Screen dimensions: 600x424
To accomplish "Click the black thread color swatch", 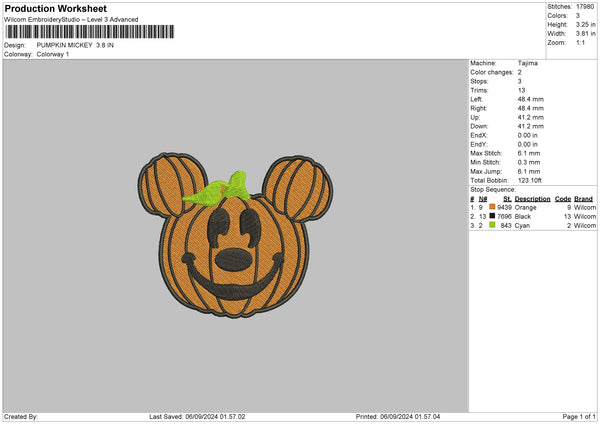I will 492,216.
